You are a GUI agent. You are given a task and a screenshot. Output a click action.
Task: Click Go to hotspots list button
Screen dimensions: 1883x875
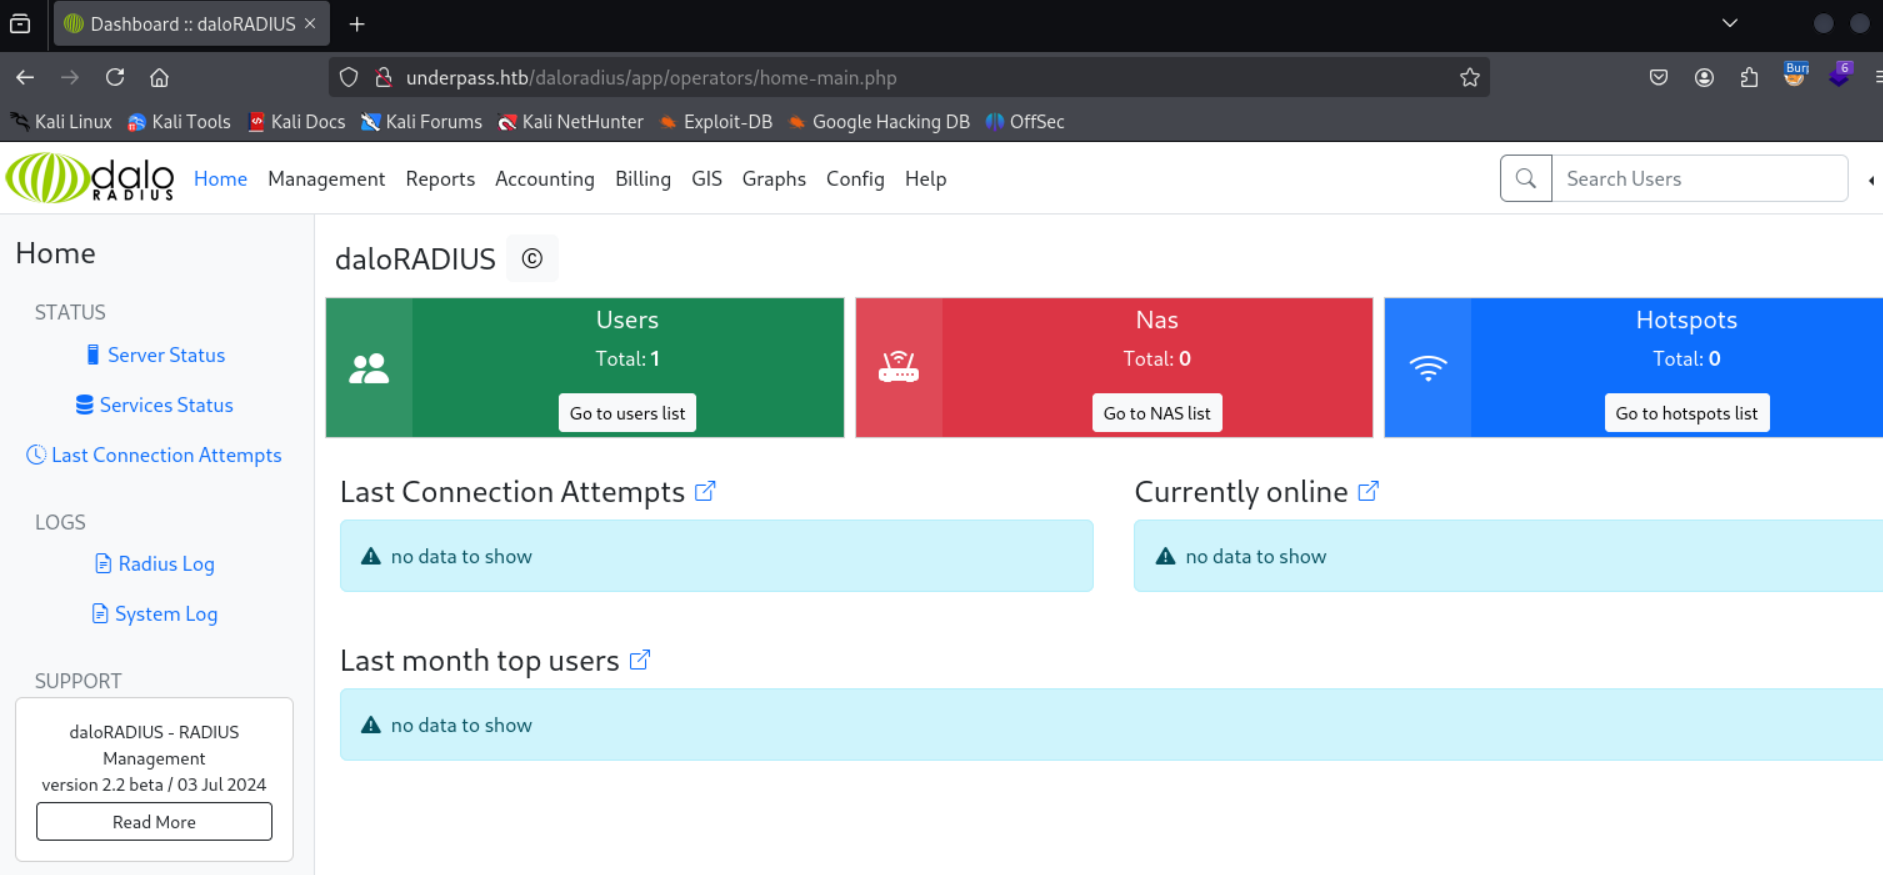click(x=1687, y=413)
